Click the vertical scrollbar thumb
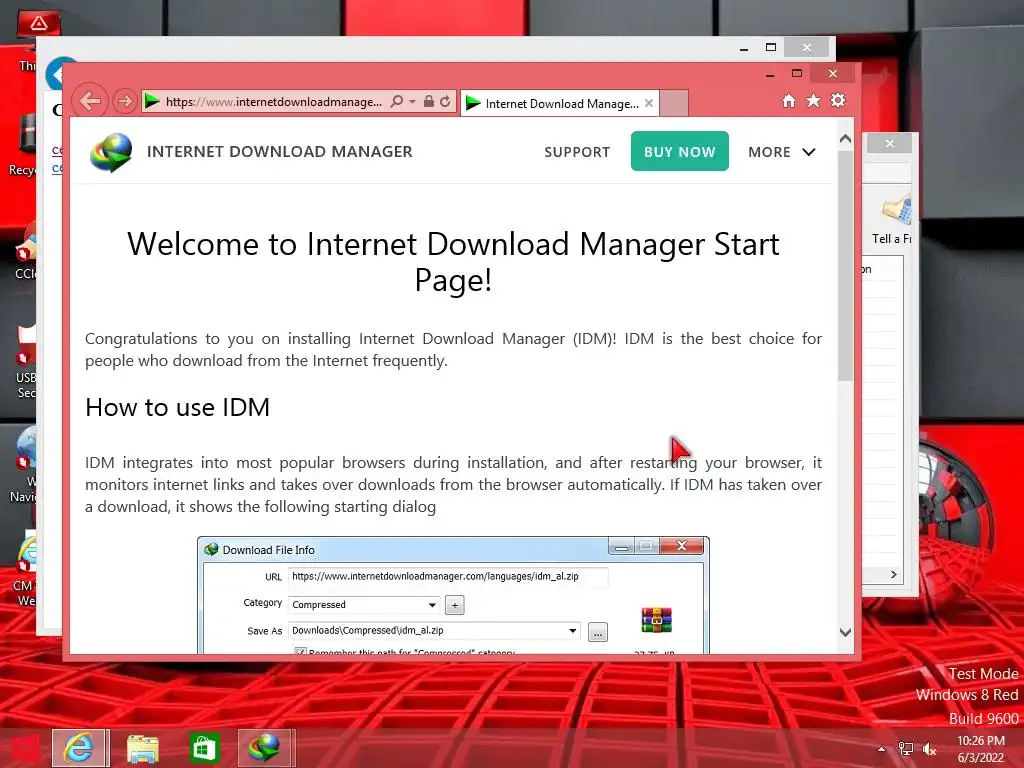Image resolution: width=1024 pixels, height=768 pixels. point(845,266)
